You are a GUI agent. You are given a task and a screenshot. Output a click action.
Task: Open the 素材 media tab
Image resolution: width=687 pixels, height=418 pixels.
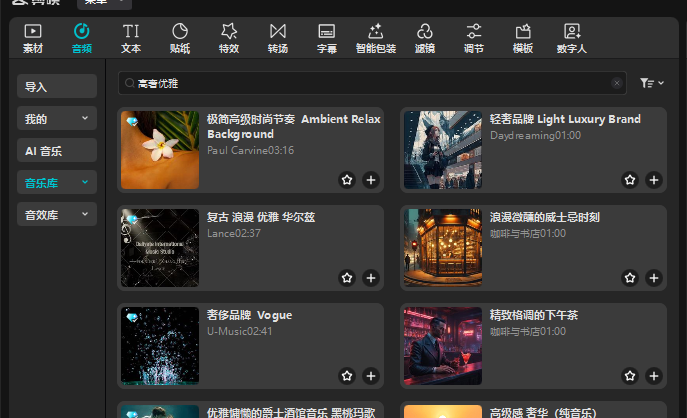(x=33, y=38)
